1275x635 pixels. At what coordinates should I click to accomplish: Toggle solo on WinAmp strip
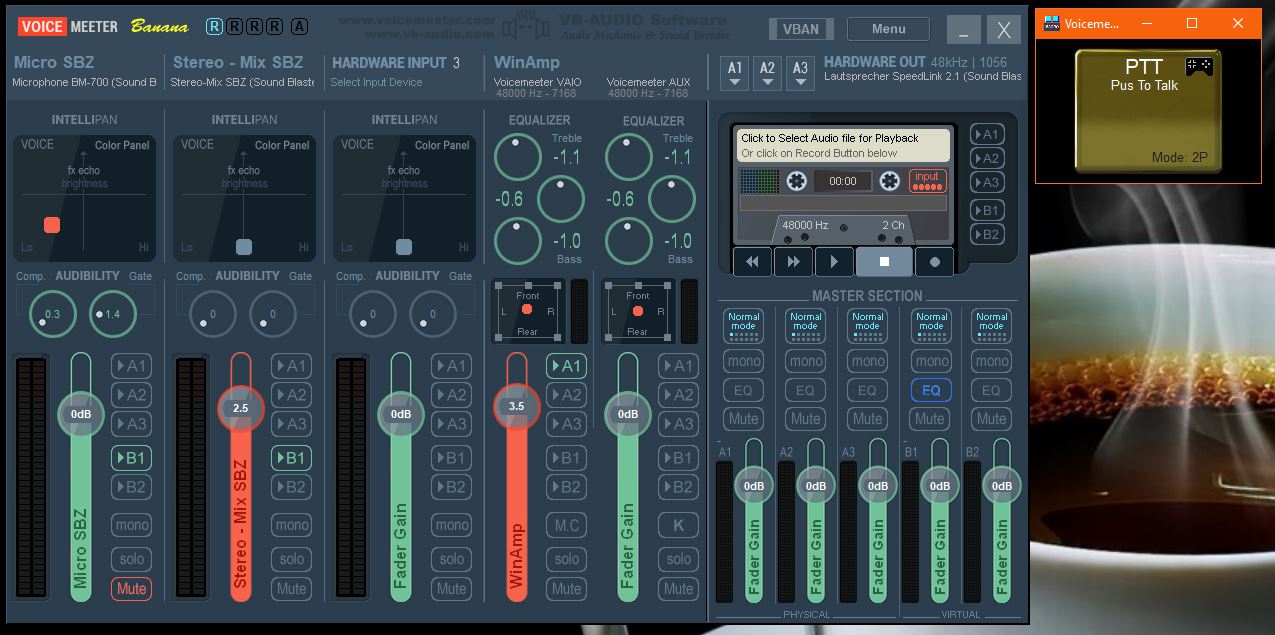[566, 559]
